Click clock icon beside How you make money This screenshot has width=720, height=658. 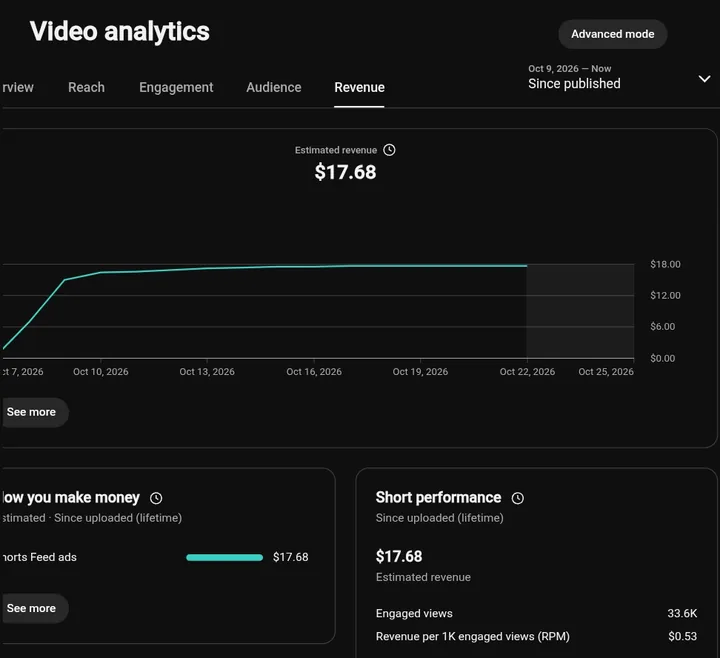tap(156, 498)
